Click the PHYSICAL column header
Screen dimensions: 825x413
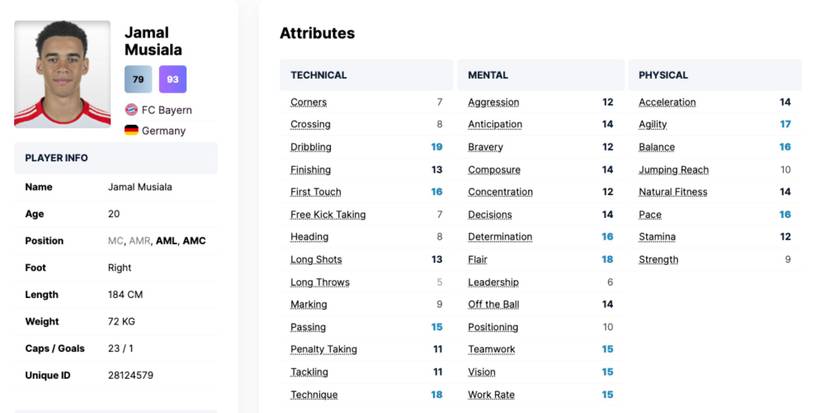(663, 75)
